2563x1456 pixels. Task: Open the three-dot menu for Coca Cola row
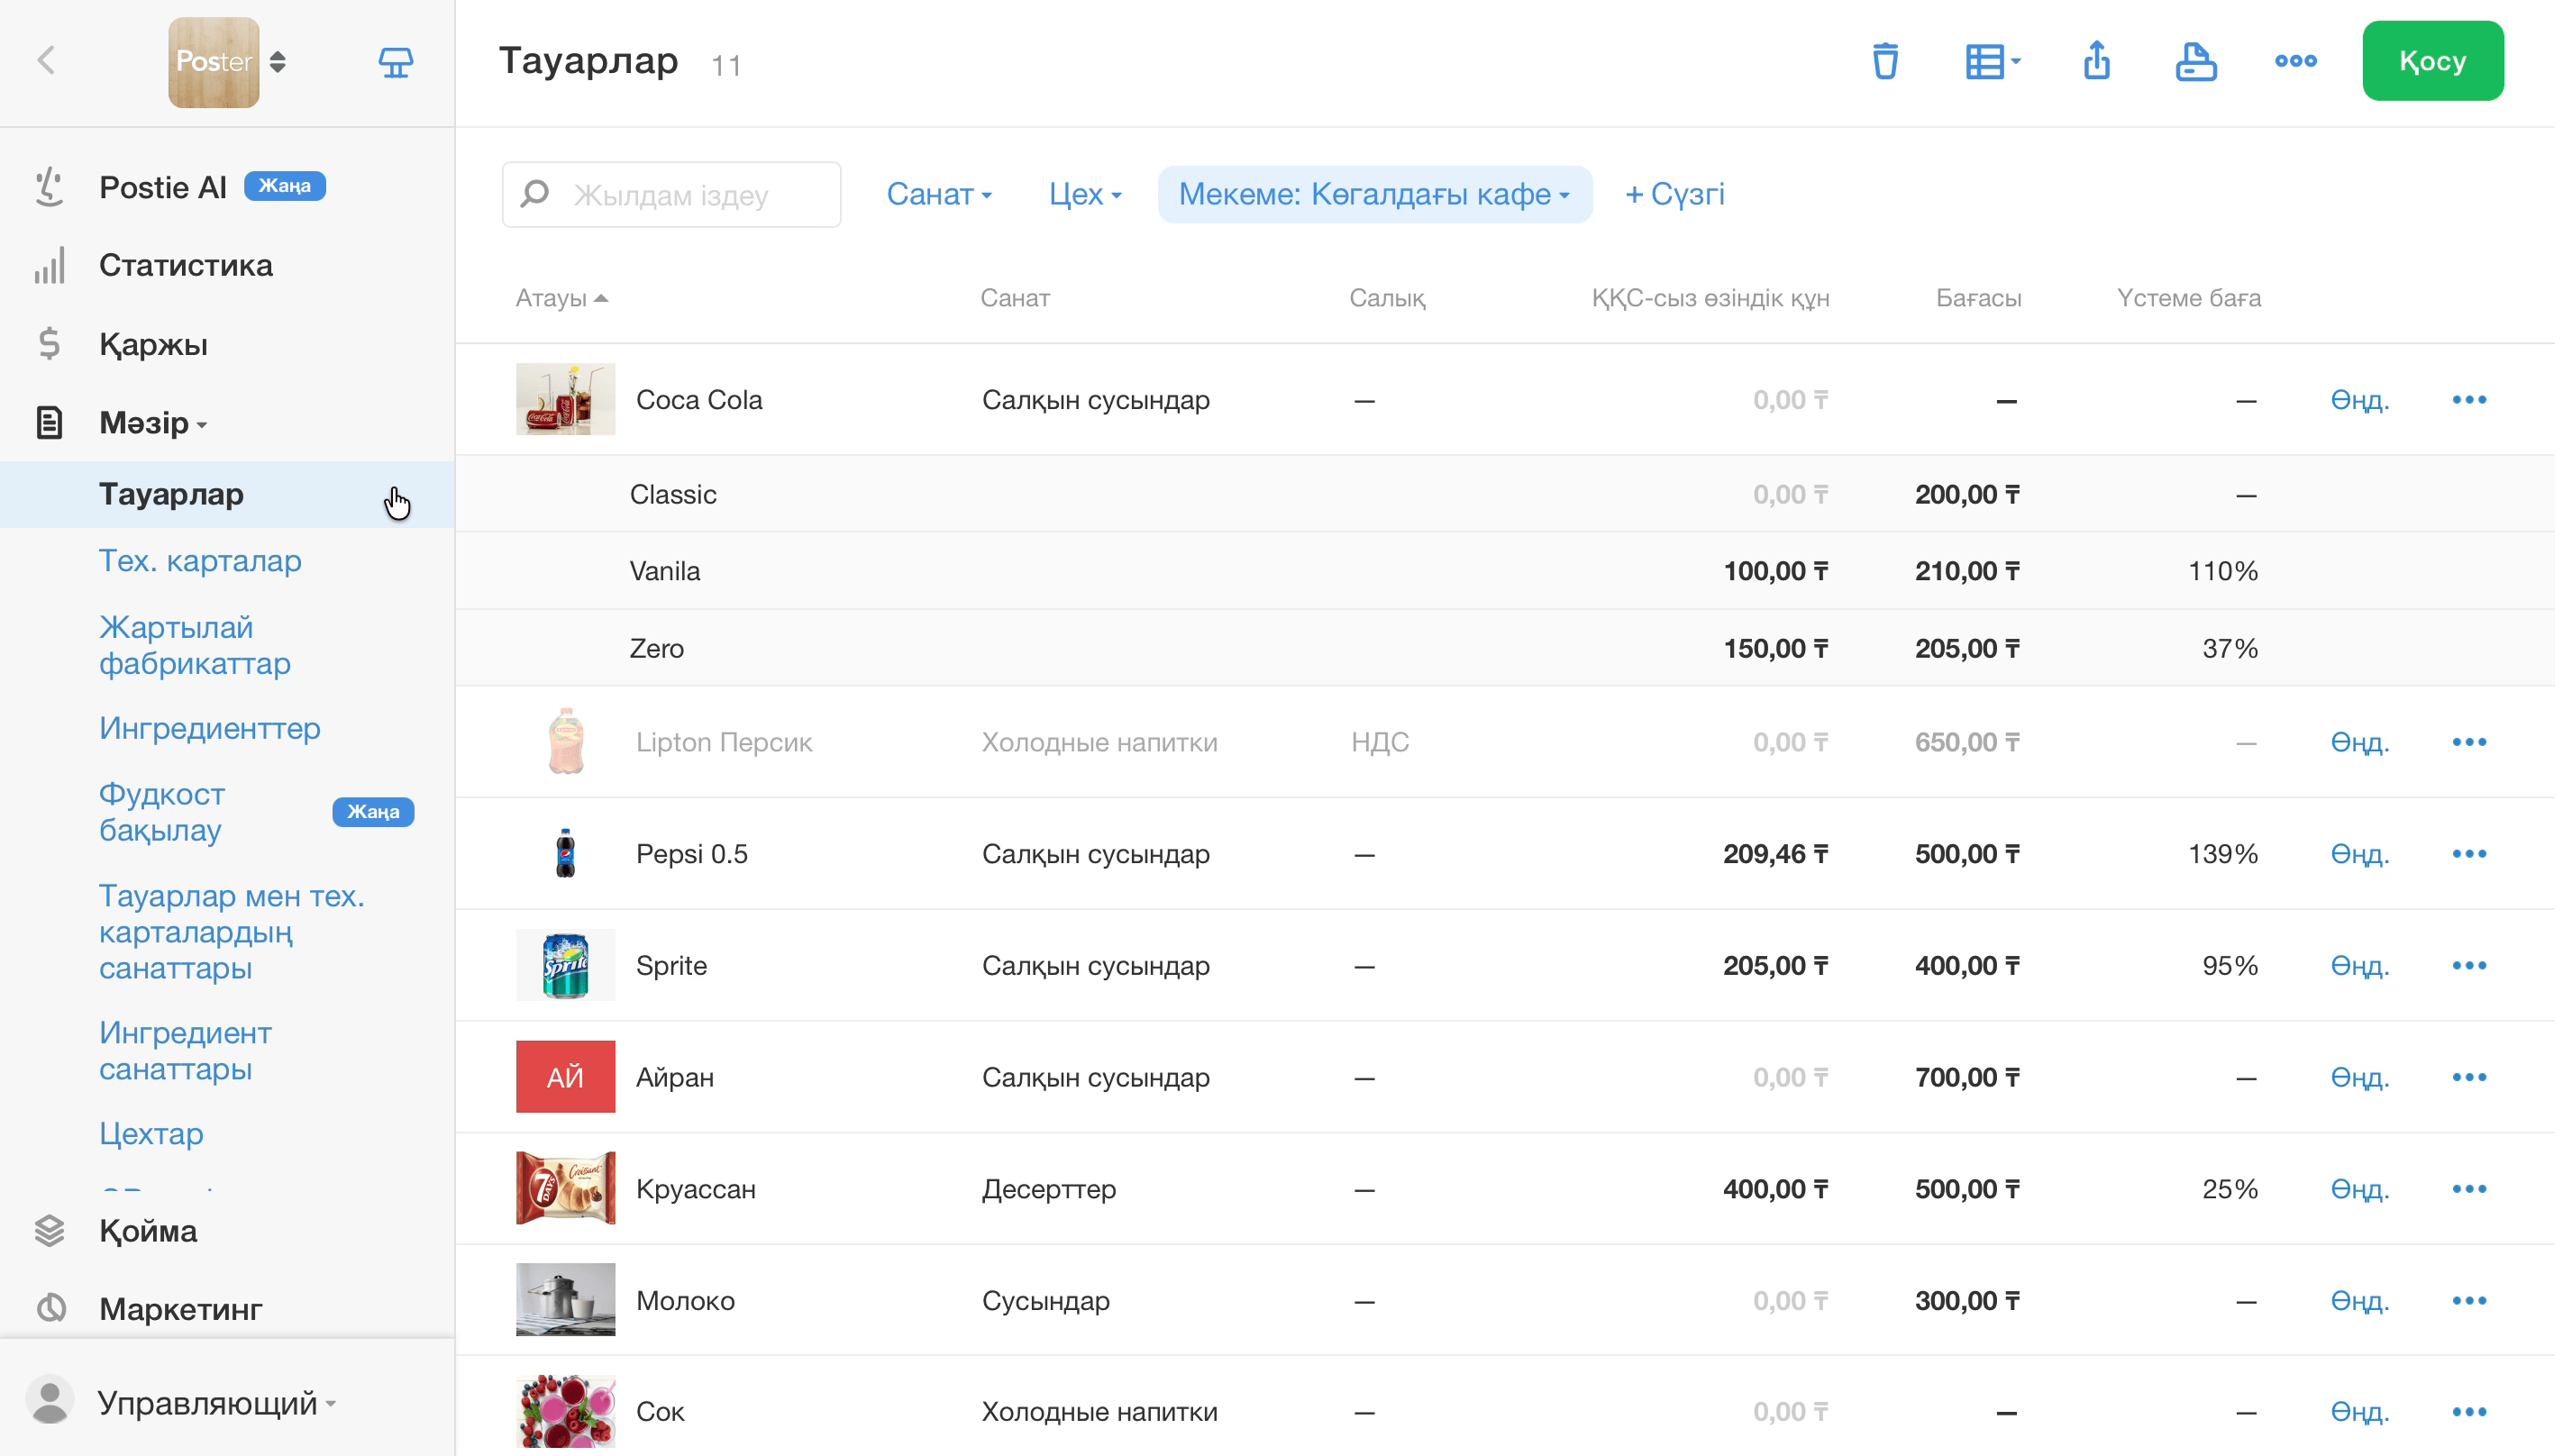pos(2469,400)
